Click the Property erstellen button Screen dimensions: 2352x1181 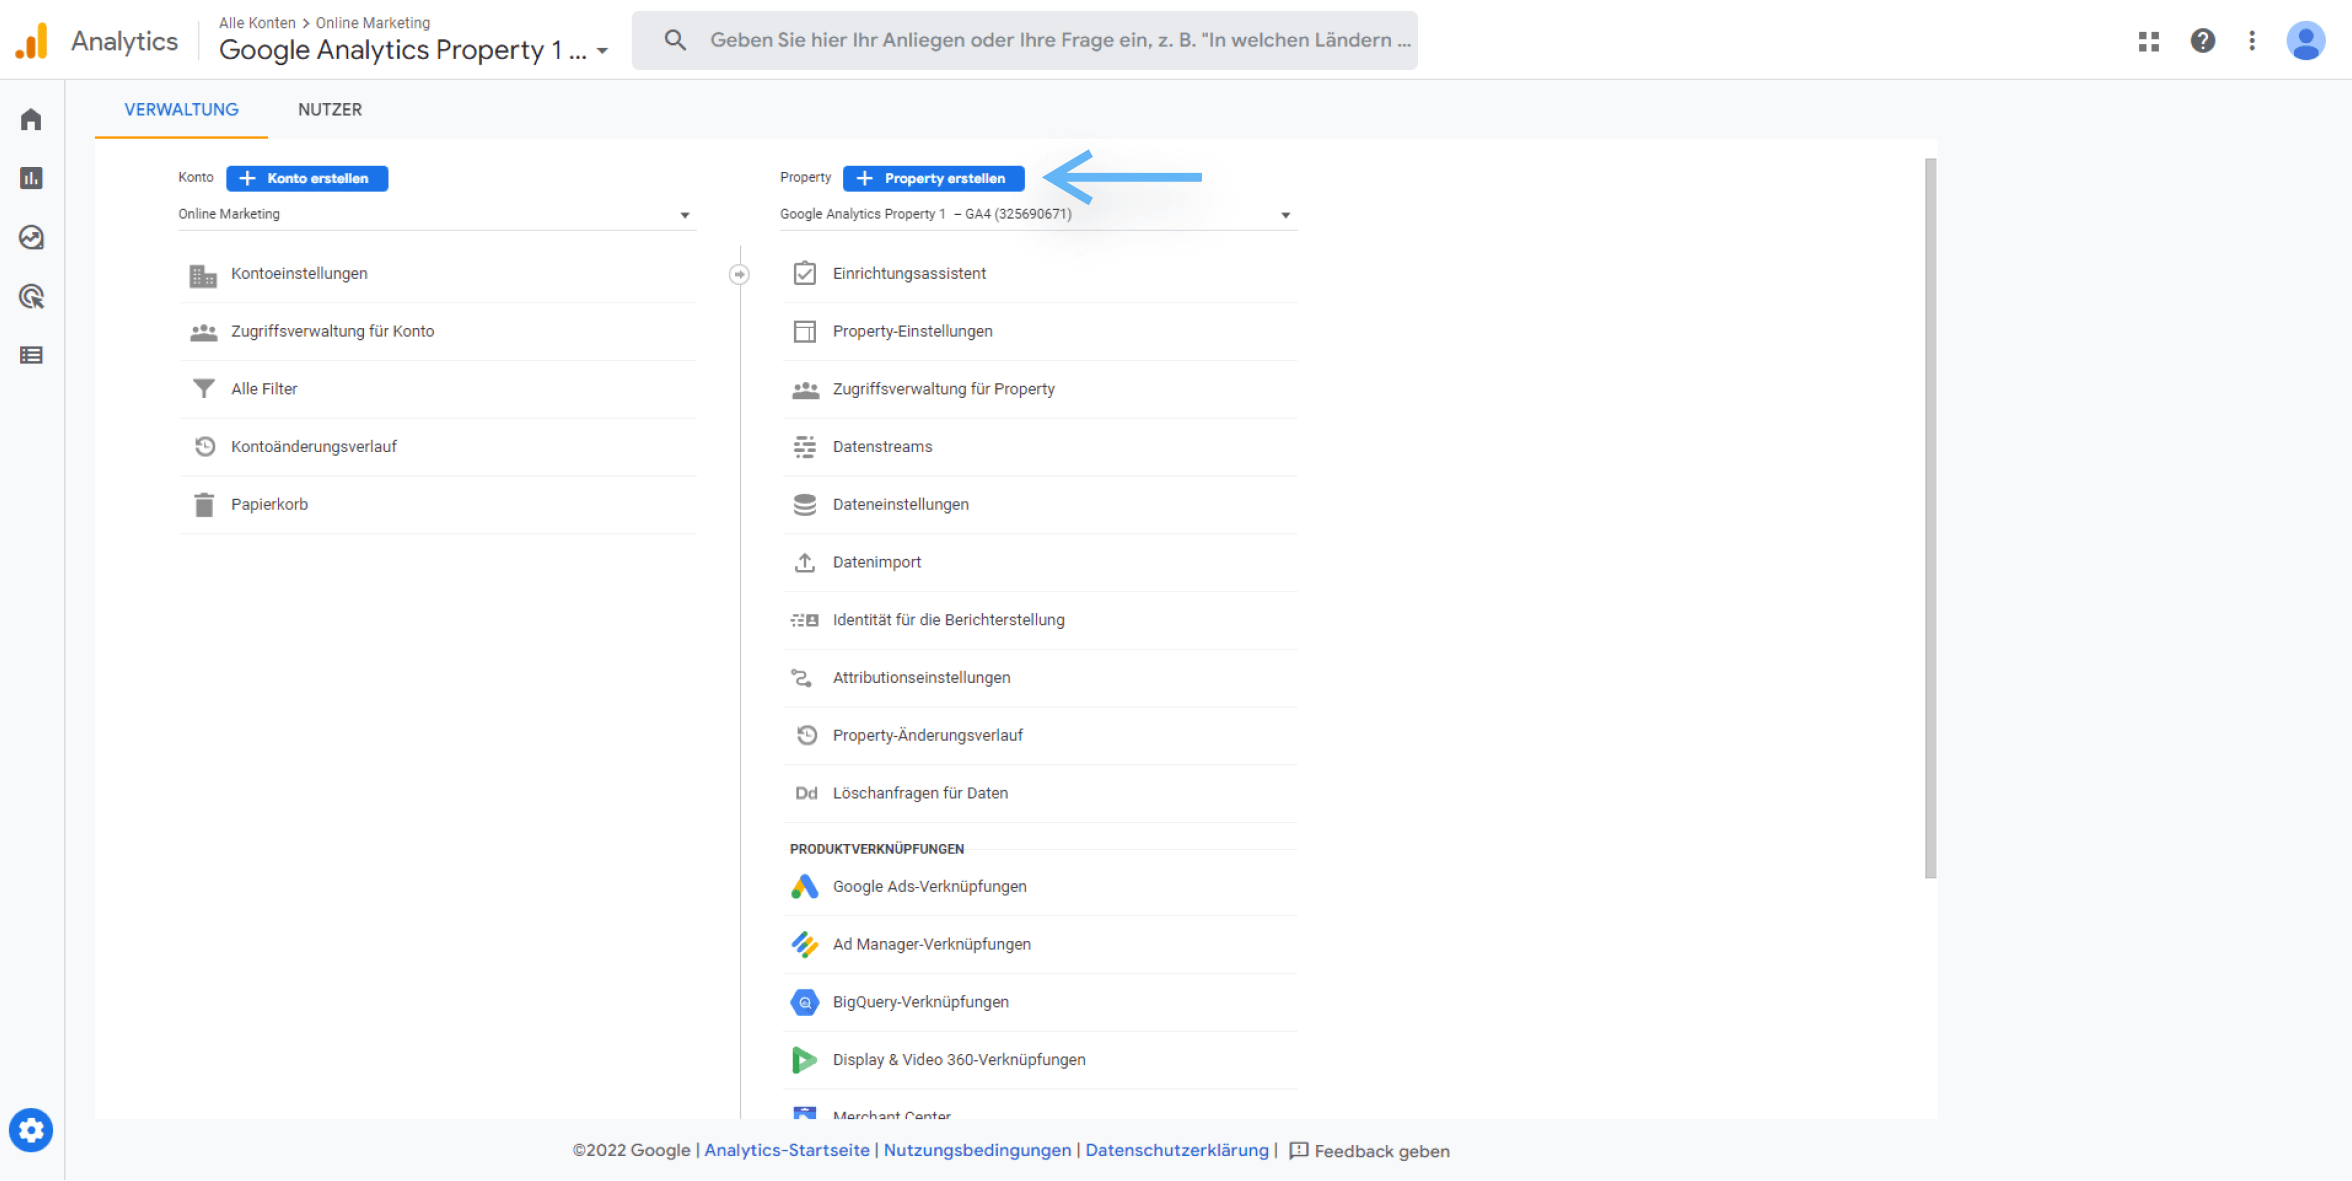coord(933,178)
